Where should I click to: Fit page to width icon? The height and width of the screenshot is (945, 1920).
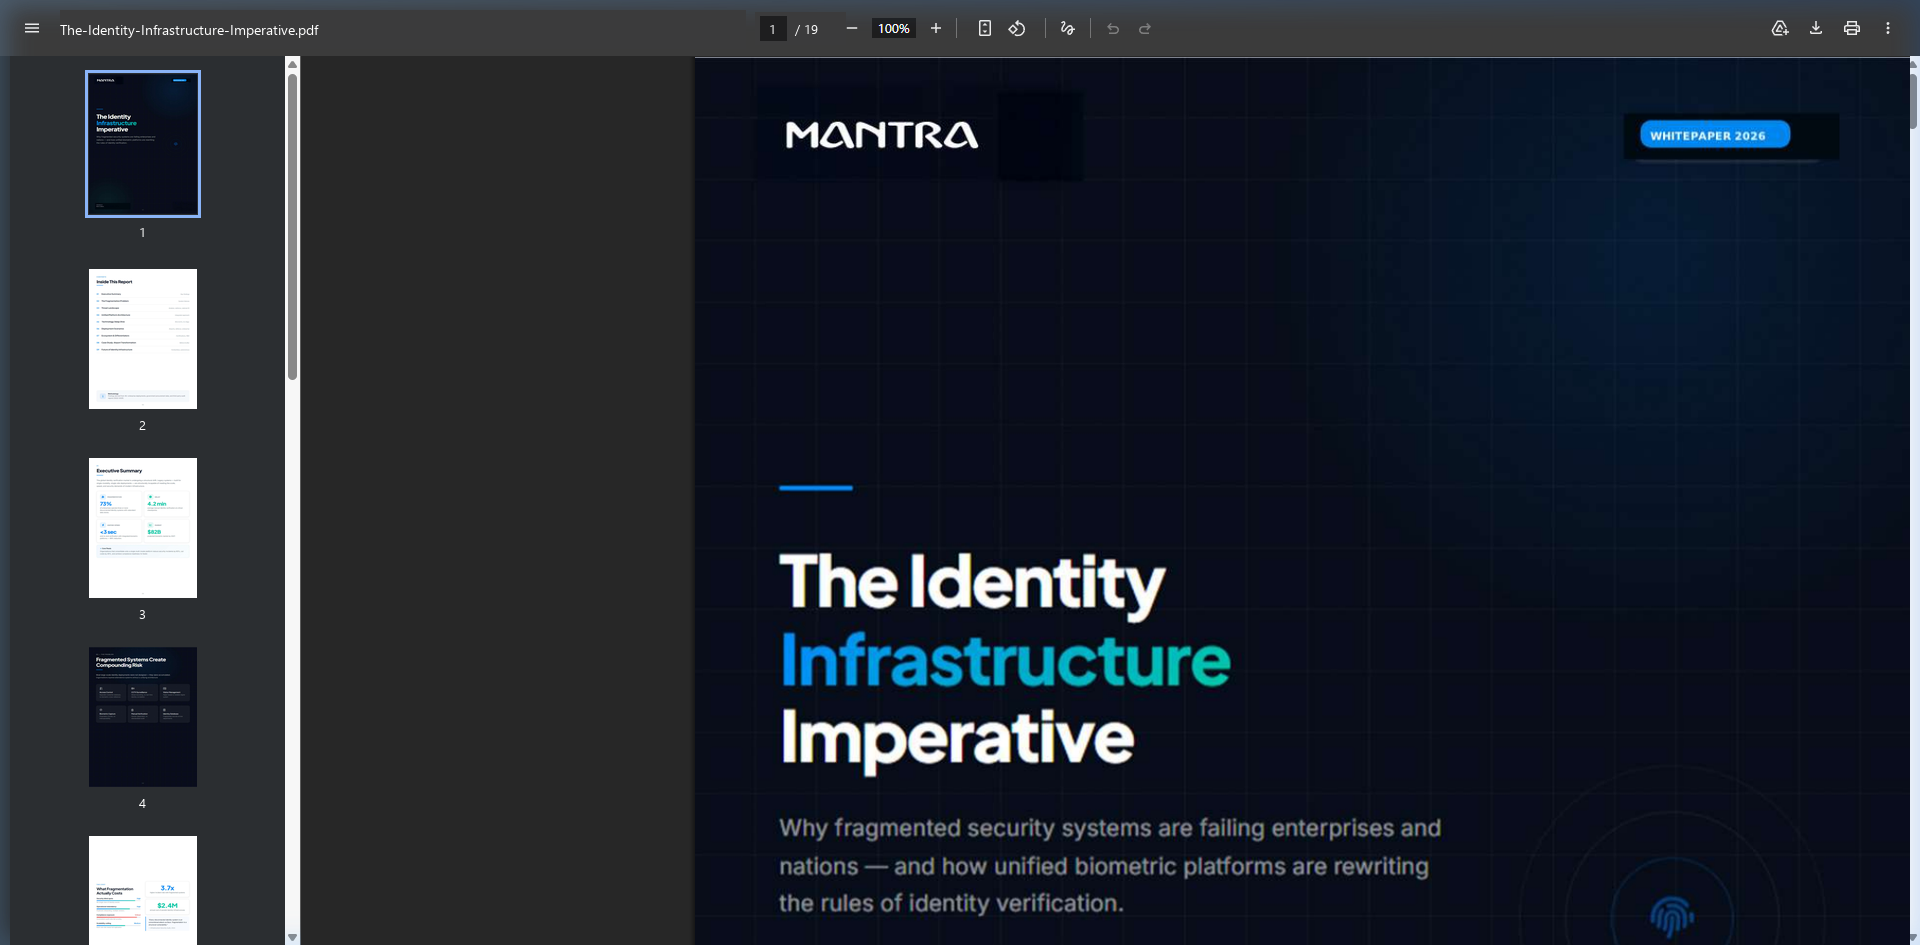pos(985,28)
